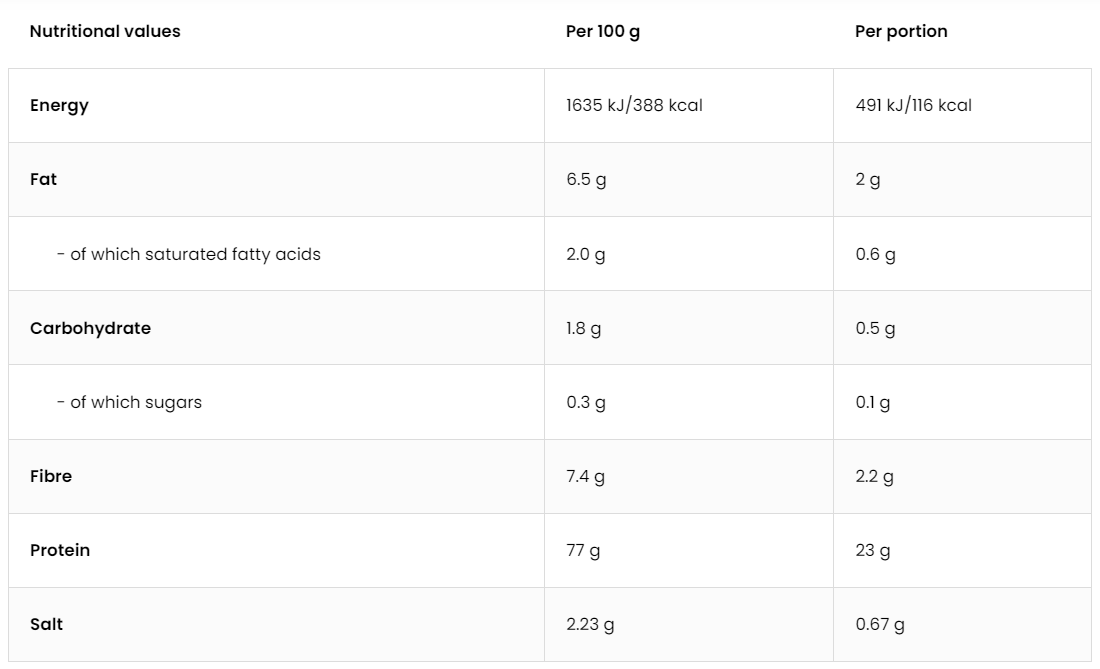
Task: Click the 0.1 g sugars portion value
Action: [873, 402]
